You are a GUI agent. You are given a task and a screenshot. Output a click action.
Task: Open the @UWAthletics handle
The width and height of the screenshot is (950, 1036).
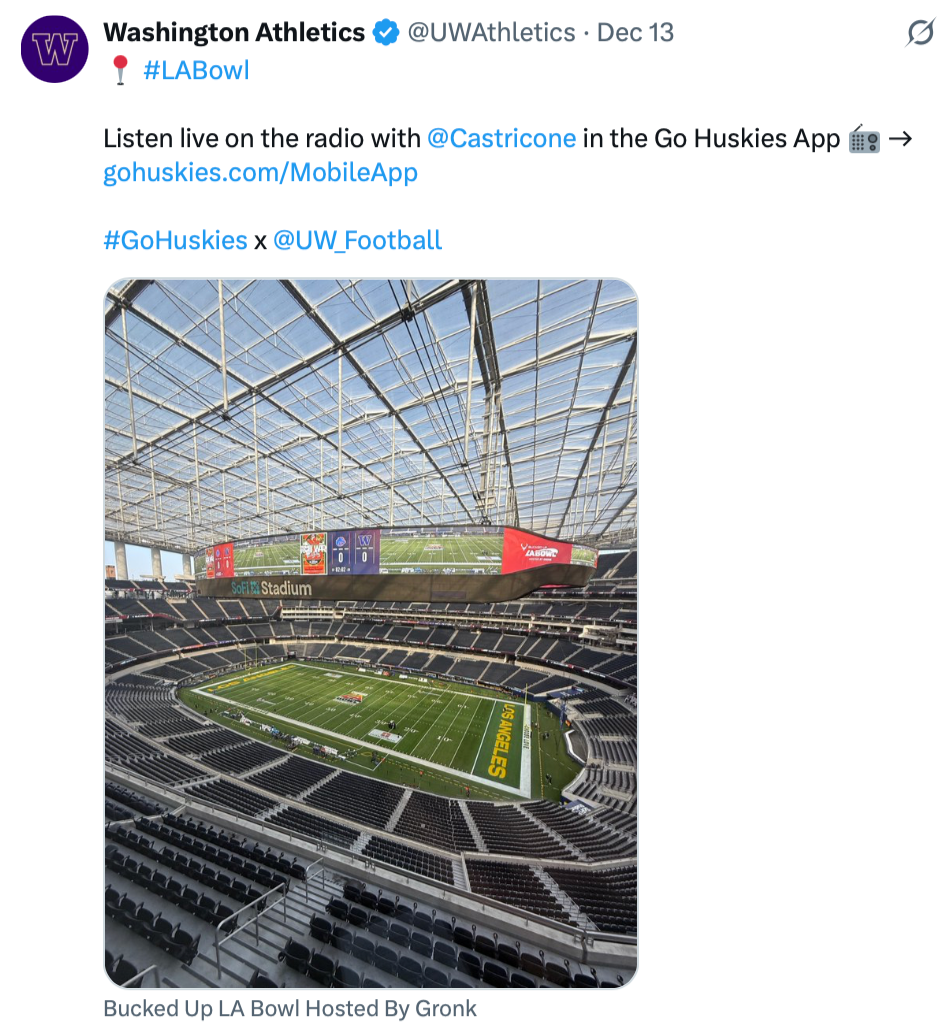[x=491, y=33]
